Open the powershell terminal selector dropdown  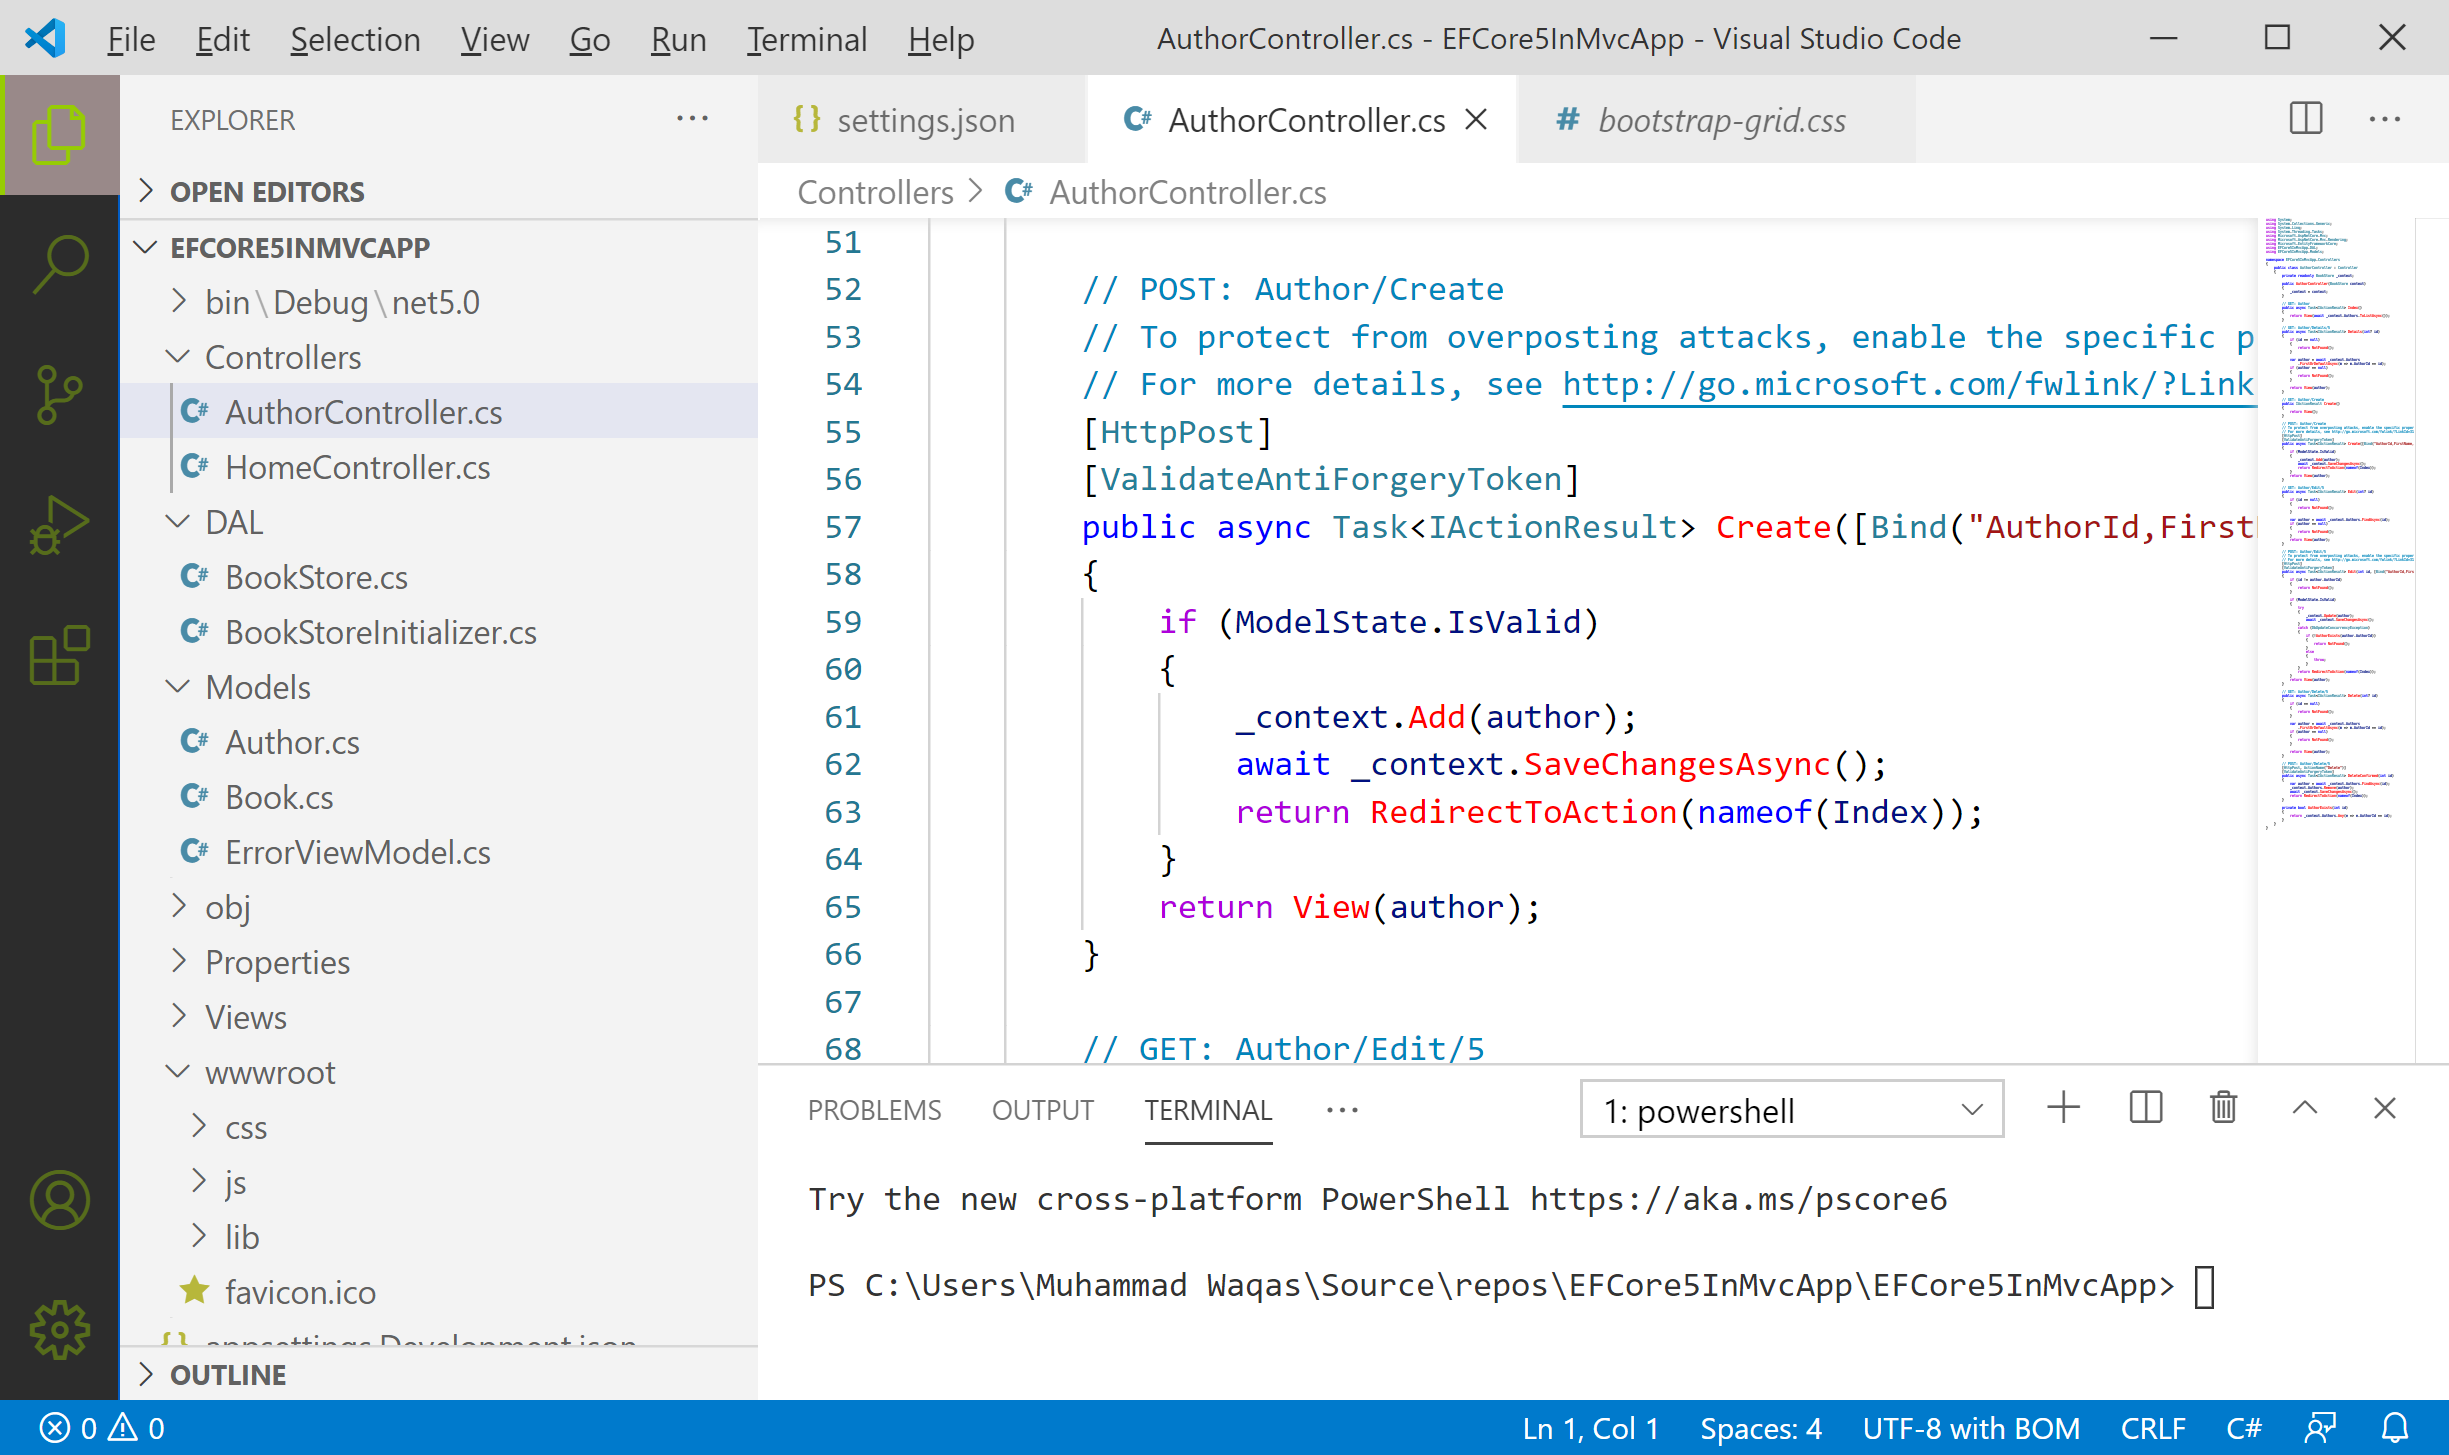tap(1791, 1110)
